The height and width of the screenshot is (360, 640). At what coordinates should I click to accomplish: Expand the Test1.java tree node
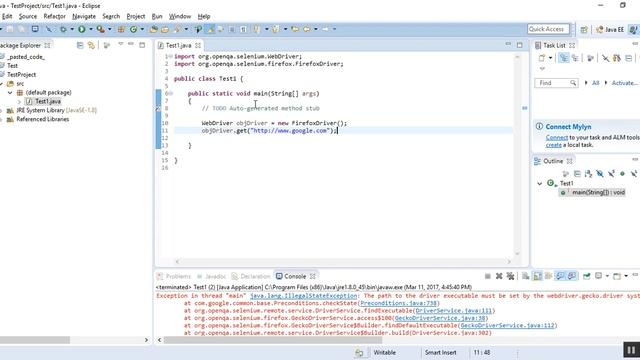click(x=19, y=102)
